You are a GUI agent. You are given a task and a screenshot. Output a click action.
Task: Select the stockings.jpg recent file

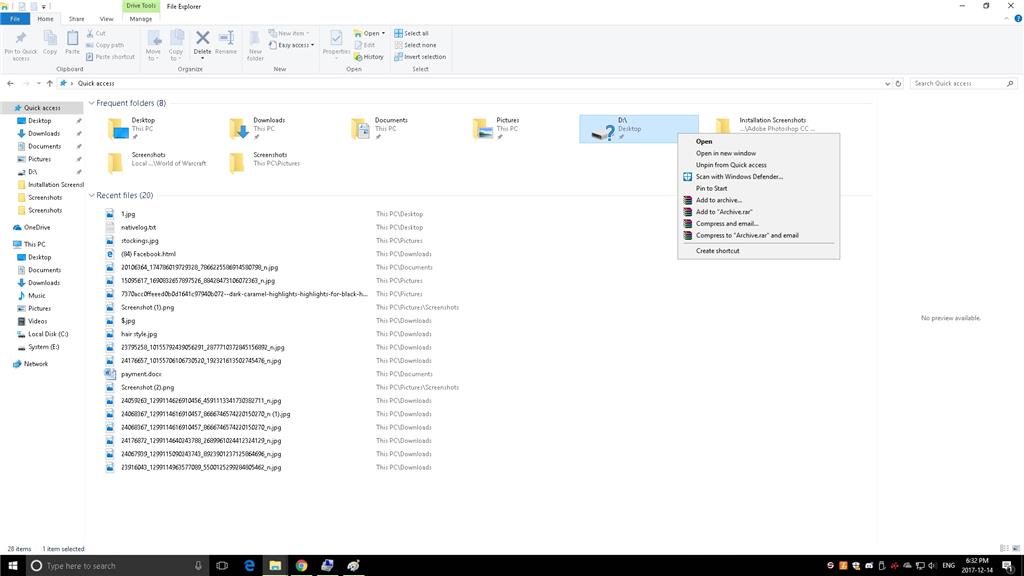coord(139,241)
